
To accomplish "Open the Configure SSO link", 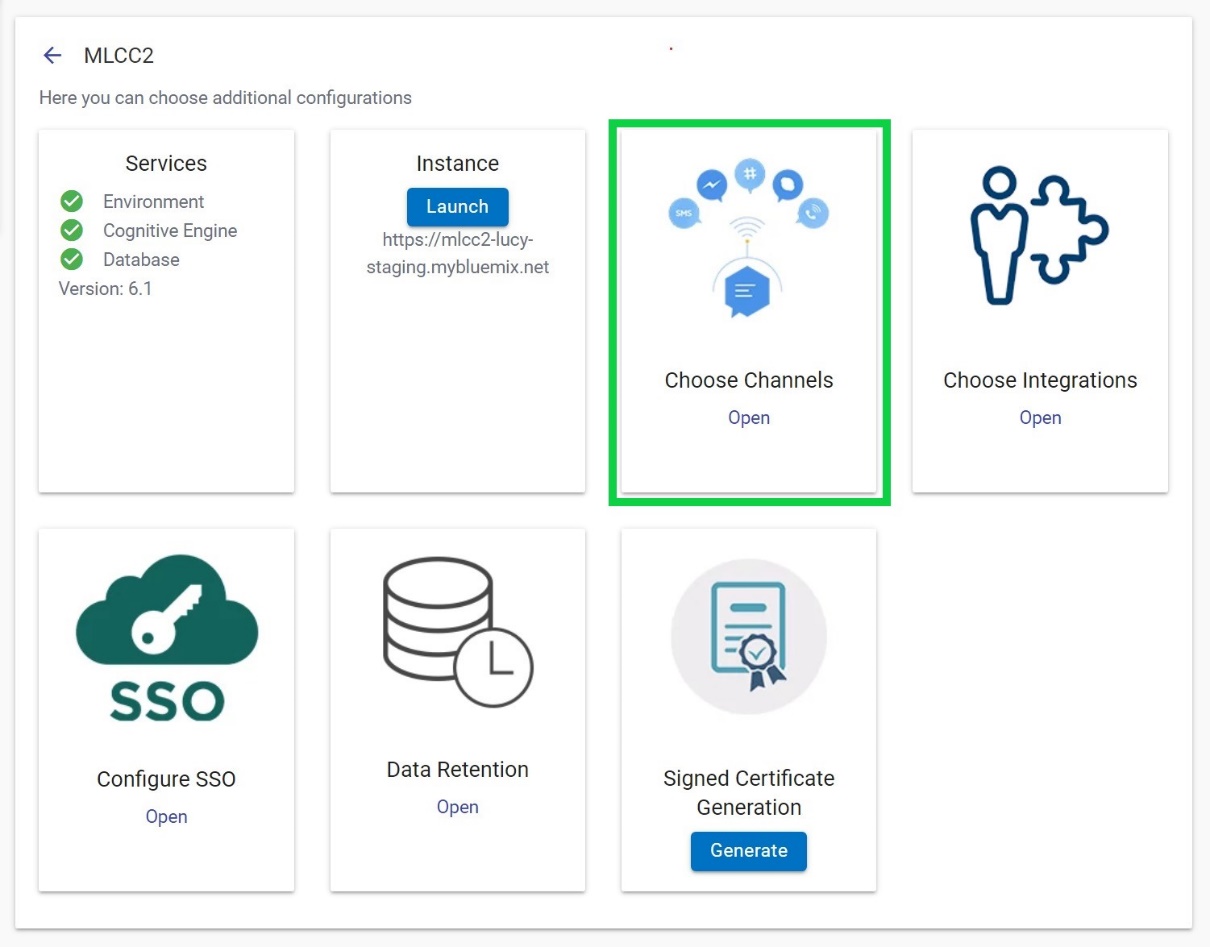I will point(166,817).
